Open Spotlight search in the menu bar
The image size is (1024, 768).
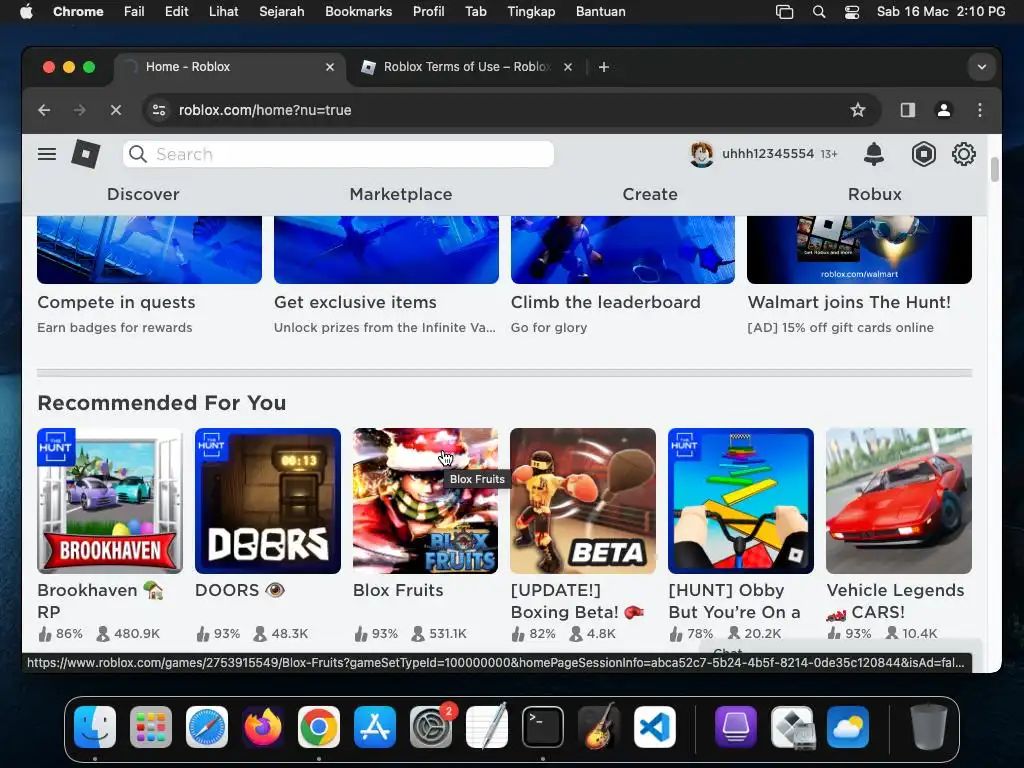(818, 12)
